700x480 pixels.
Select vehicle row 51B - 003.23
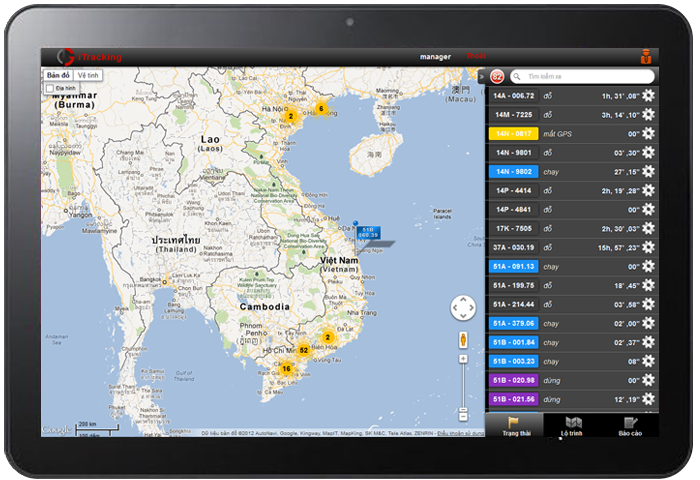pyautogui.click(x=572, y=361)
